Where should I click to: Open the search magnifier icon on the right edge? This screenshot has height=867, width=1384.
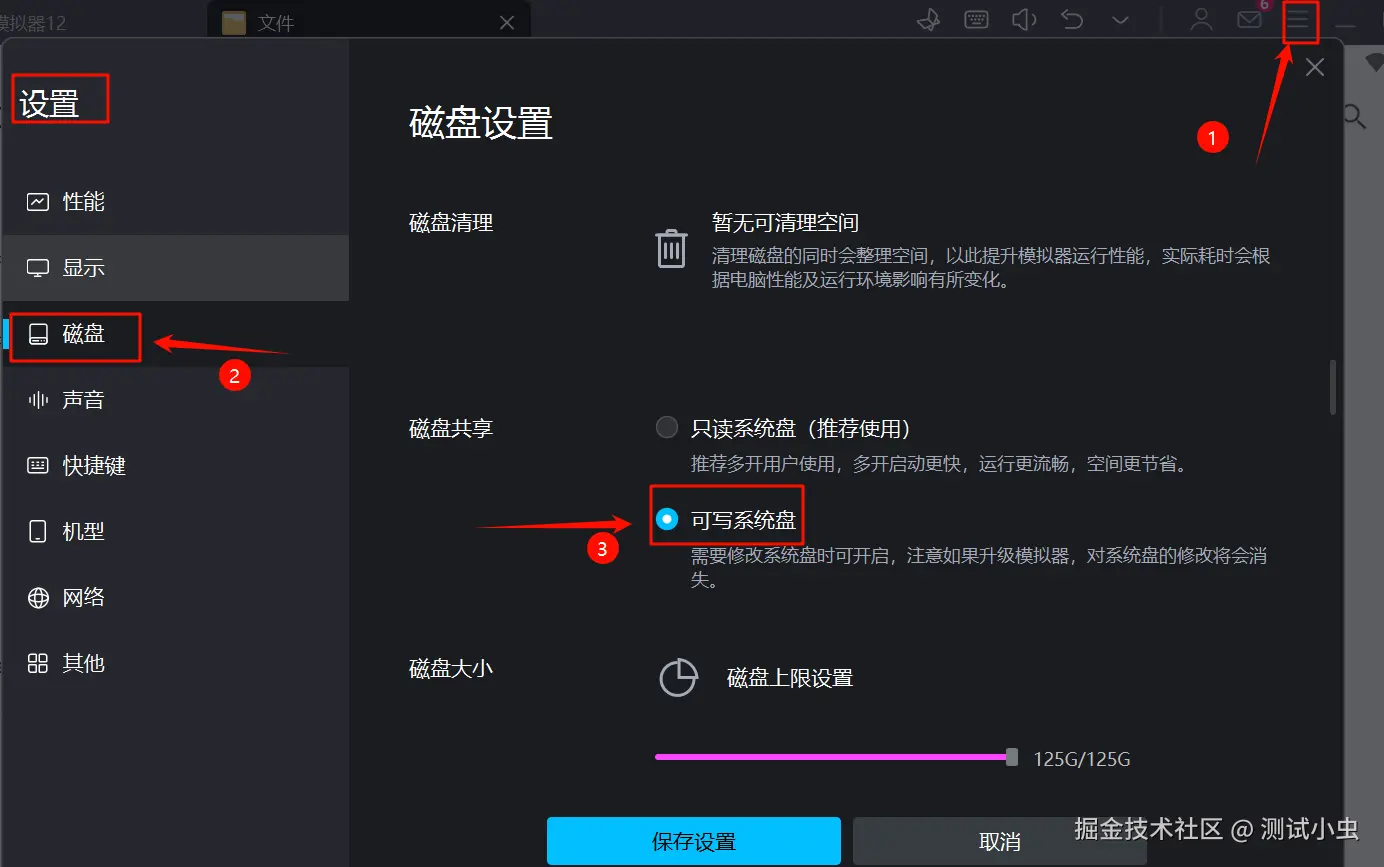click(1352, 116)
